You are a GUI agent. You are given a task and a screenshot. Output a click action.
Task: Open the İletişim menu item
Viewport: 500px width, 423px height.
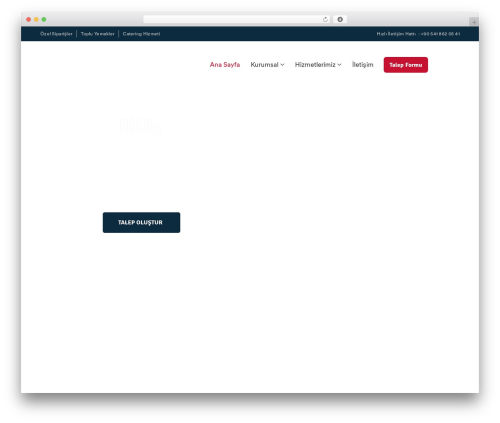pyautogui.click(x=363, y=65)
